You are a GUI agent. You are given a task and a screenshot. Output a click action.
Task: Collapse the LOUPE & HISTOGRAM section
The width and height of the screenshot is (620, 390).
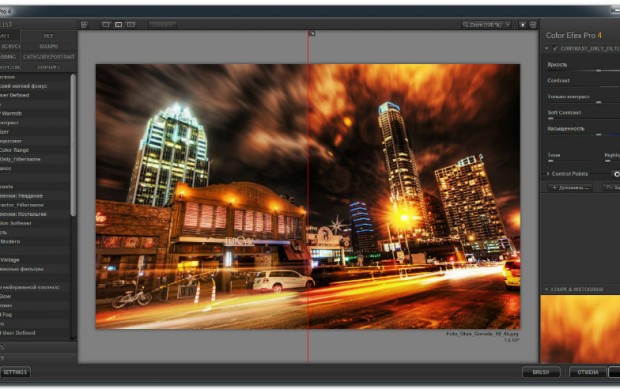pos(546,289)
